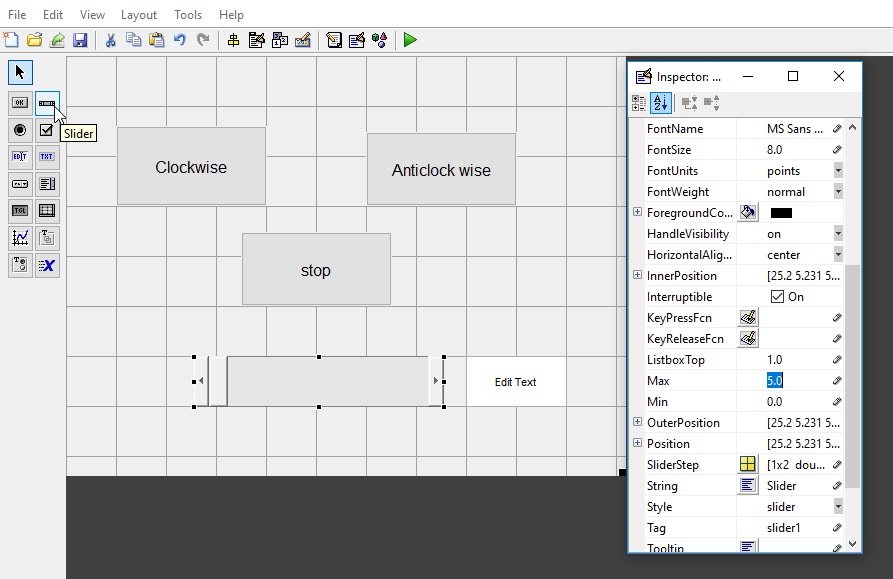Open the Align Objects tool

pyautogui.click(x=233, y=40)
